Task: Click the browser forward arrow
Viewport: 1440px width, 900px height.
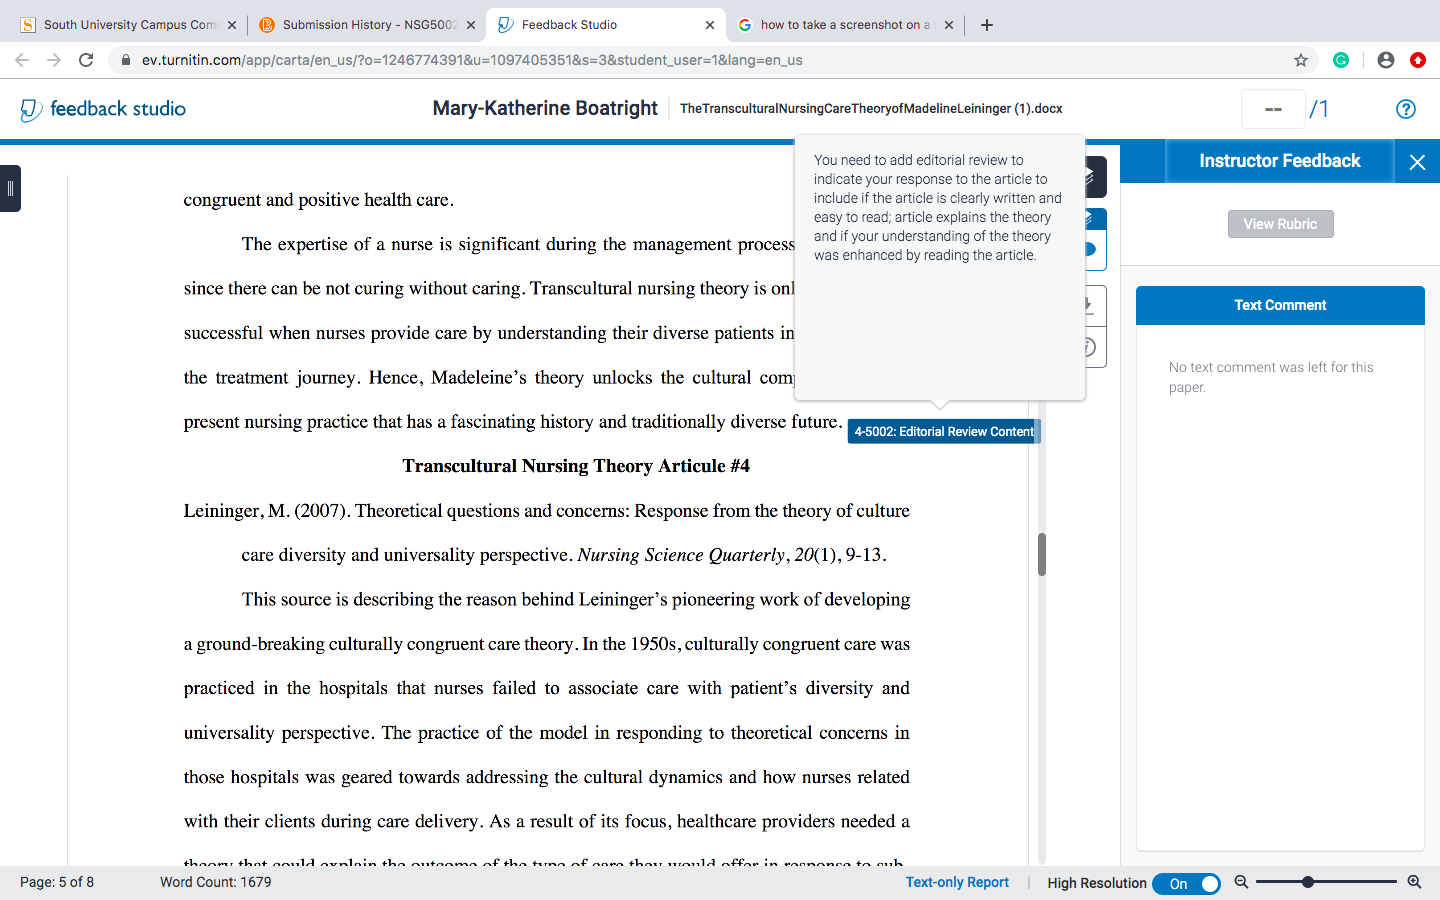Action: 54,60
